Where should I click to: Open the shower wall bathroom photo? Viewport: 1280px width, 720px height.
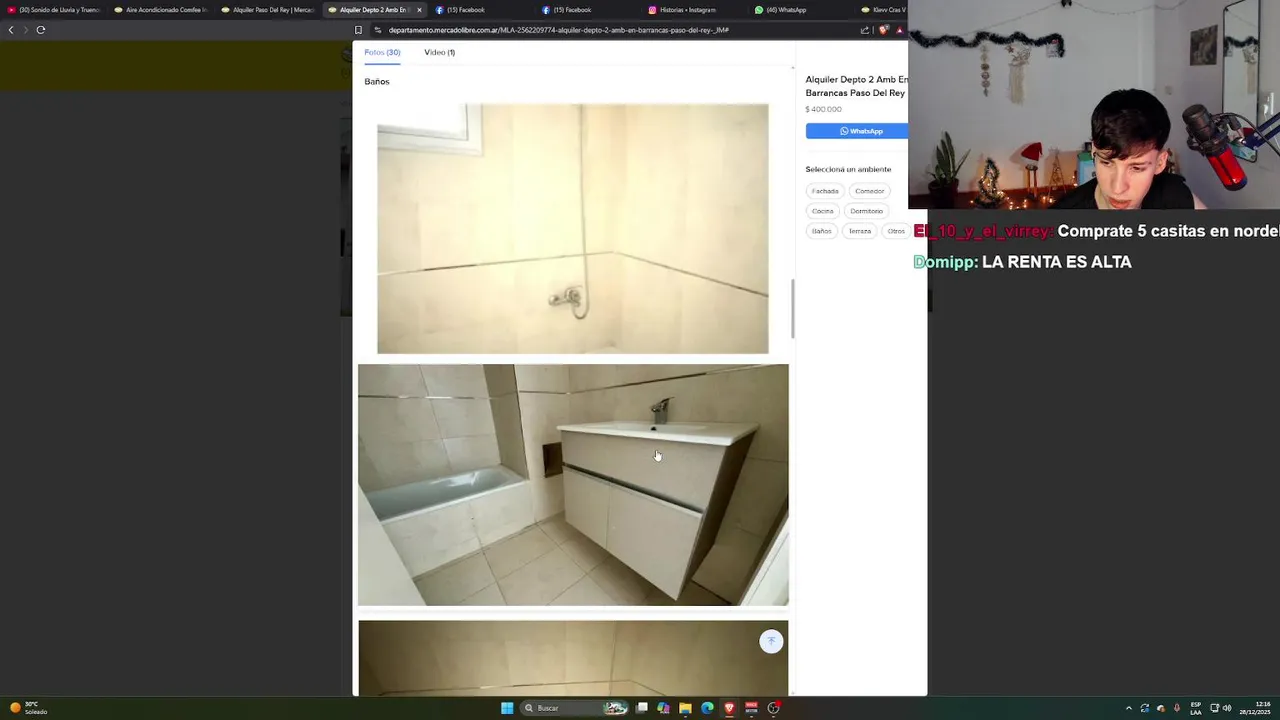coord(573,229)
